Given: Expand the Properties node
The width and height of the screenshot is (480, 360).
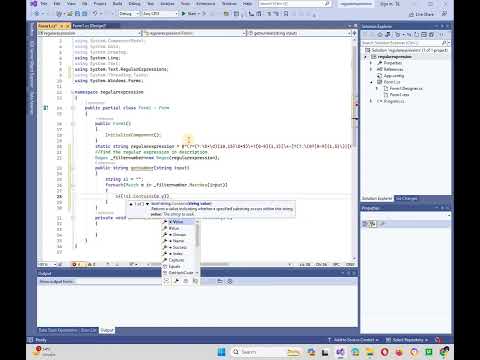Looking at the screenshot, I should (x=371, y=63).
